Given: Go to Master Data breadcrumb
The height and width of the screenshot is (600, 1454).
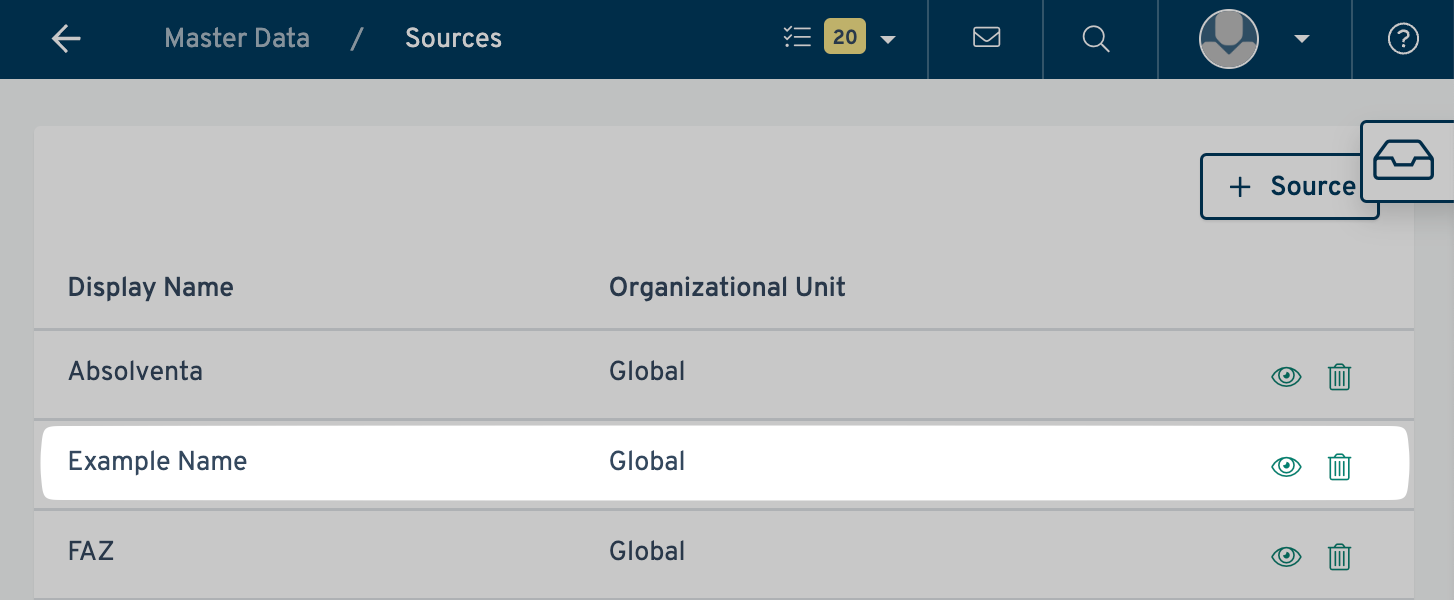Looking at the screenshot, I should (x=237, y=38).
